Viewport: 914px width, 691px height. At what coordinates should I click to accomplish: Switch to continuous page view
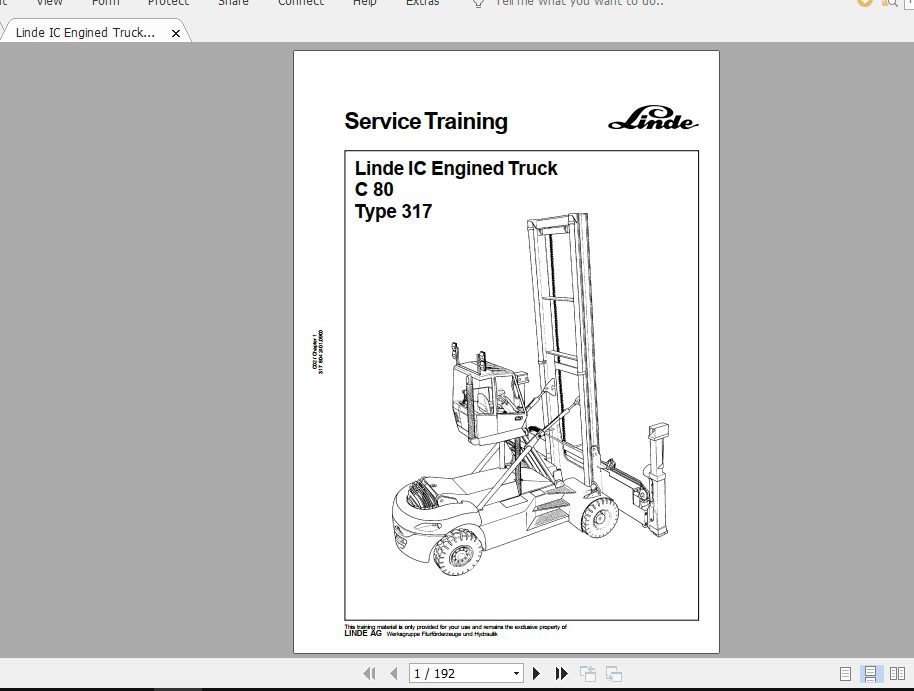coord(870,674)
